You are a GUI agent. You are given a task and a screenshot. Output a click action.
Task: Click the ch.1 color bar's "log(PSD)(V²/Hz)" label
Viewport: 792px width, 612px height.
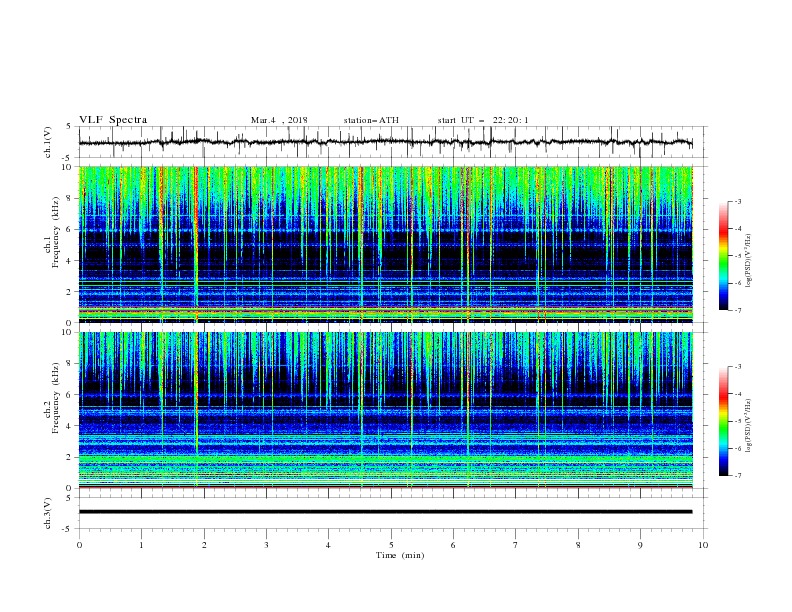coord(749,261)
